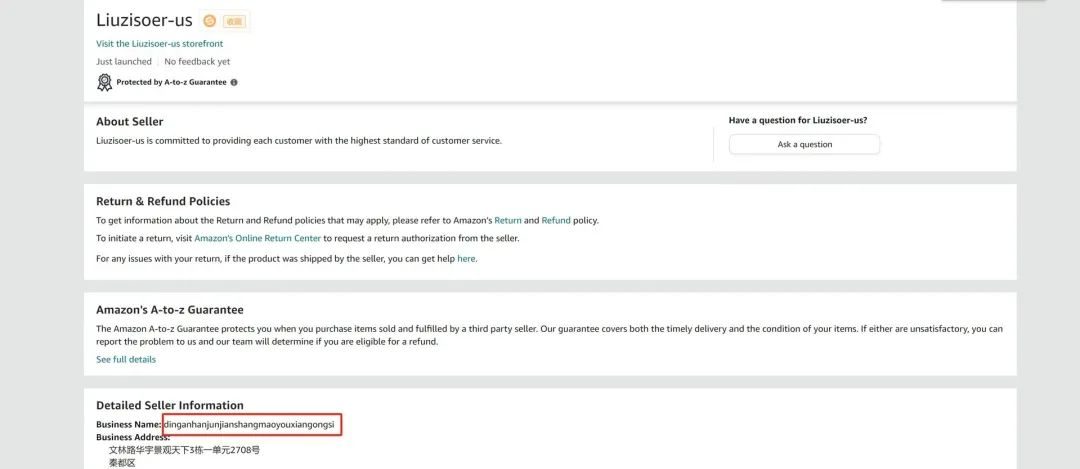Click the 'Protected by A-to-z Guarantee' label
The width and height of the screenshot is (1080, 469).
172,83
